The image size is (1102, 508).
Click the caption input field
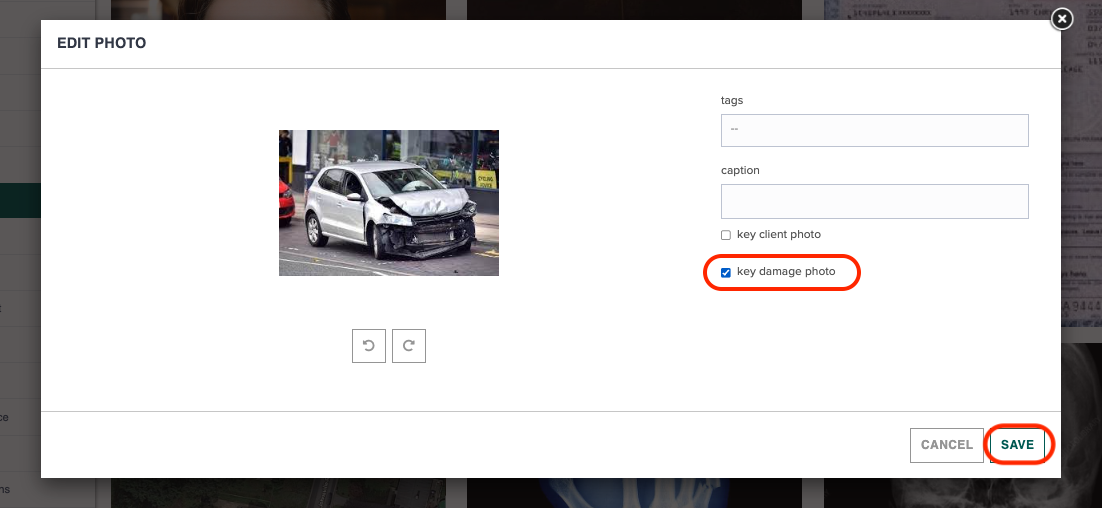pyautogui.click(x=874, y=202)
